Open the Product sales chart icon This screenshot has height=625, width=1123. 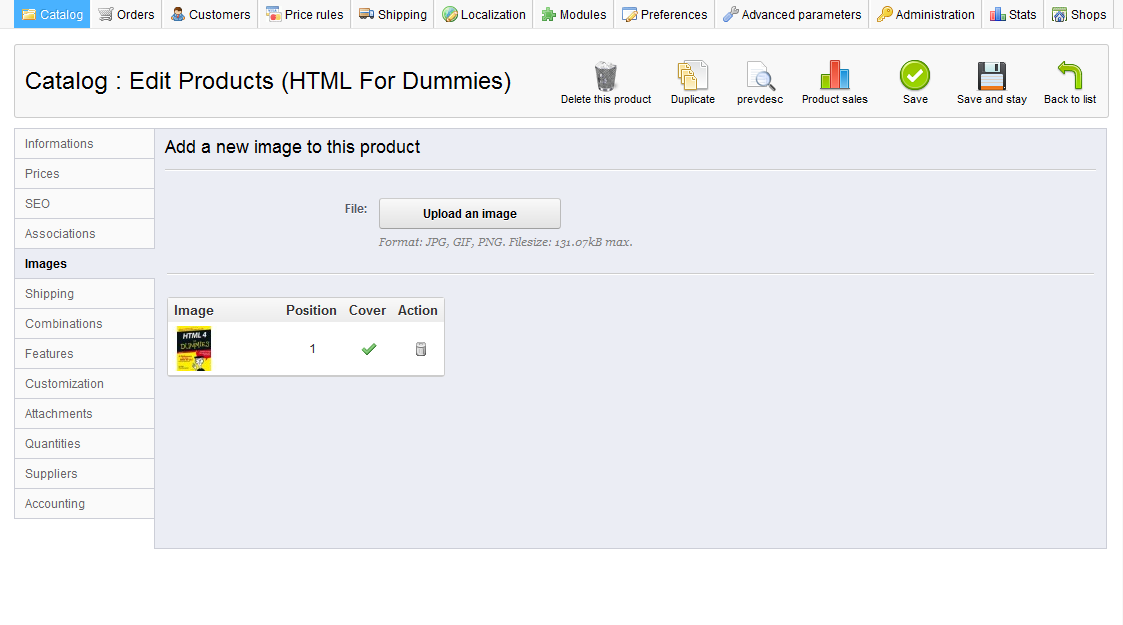[x=834, y=77]
